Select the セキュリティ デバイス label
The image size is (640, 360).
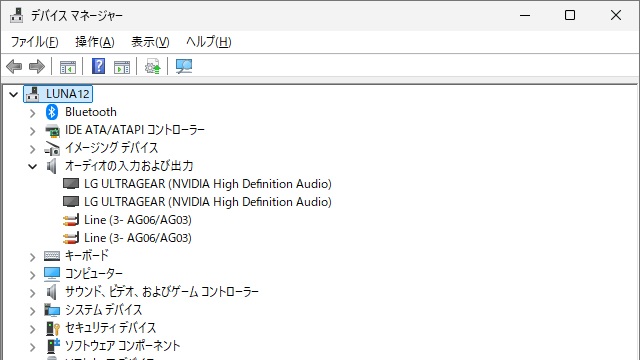pyautogui.click(x=111, y=327)
